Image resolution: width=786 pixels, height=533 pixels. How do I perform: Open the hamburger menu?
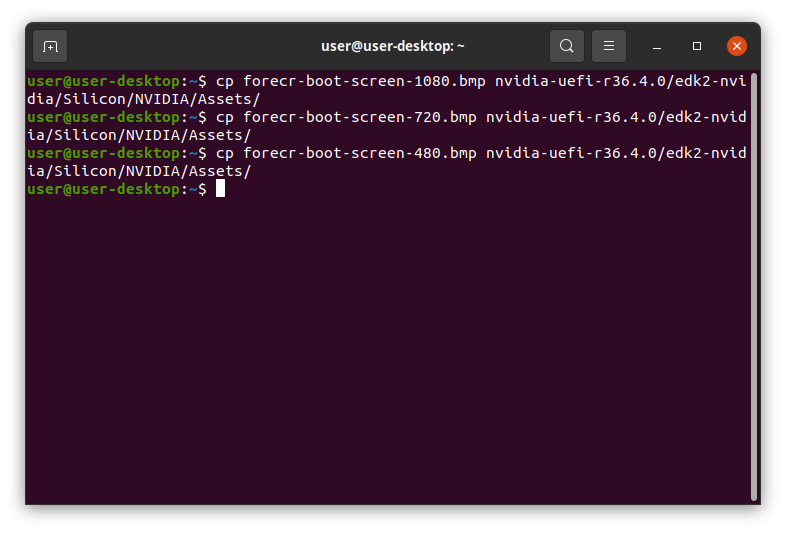(609, 46)
